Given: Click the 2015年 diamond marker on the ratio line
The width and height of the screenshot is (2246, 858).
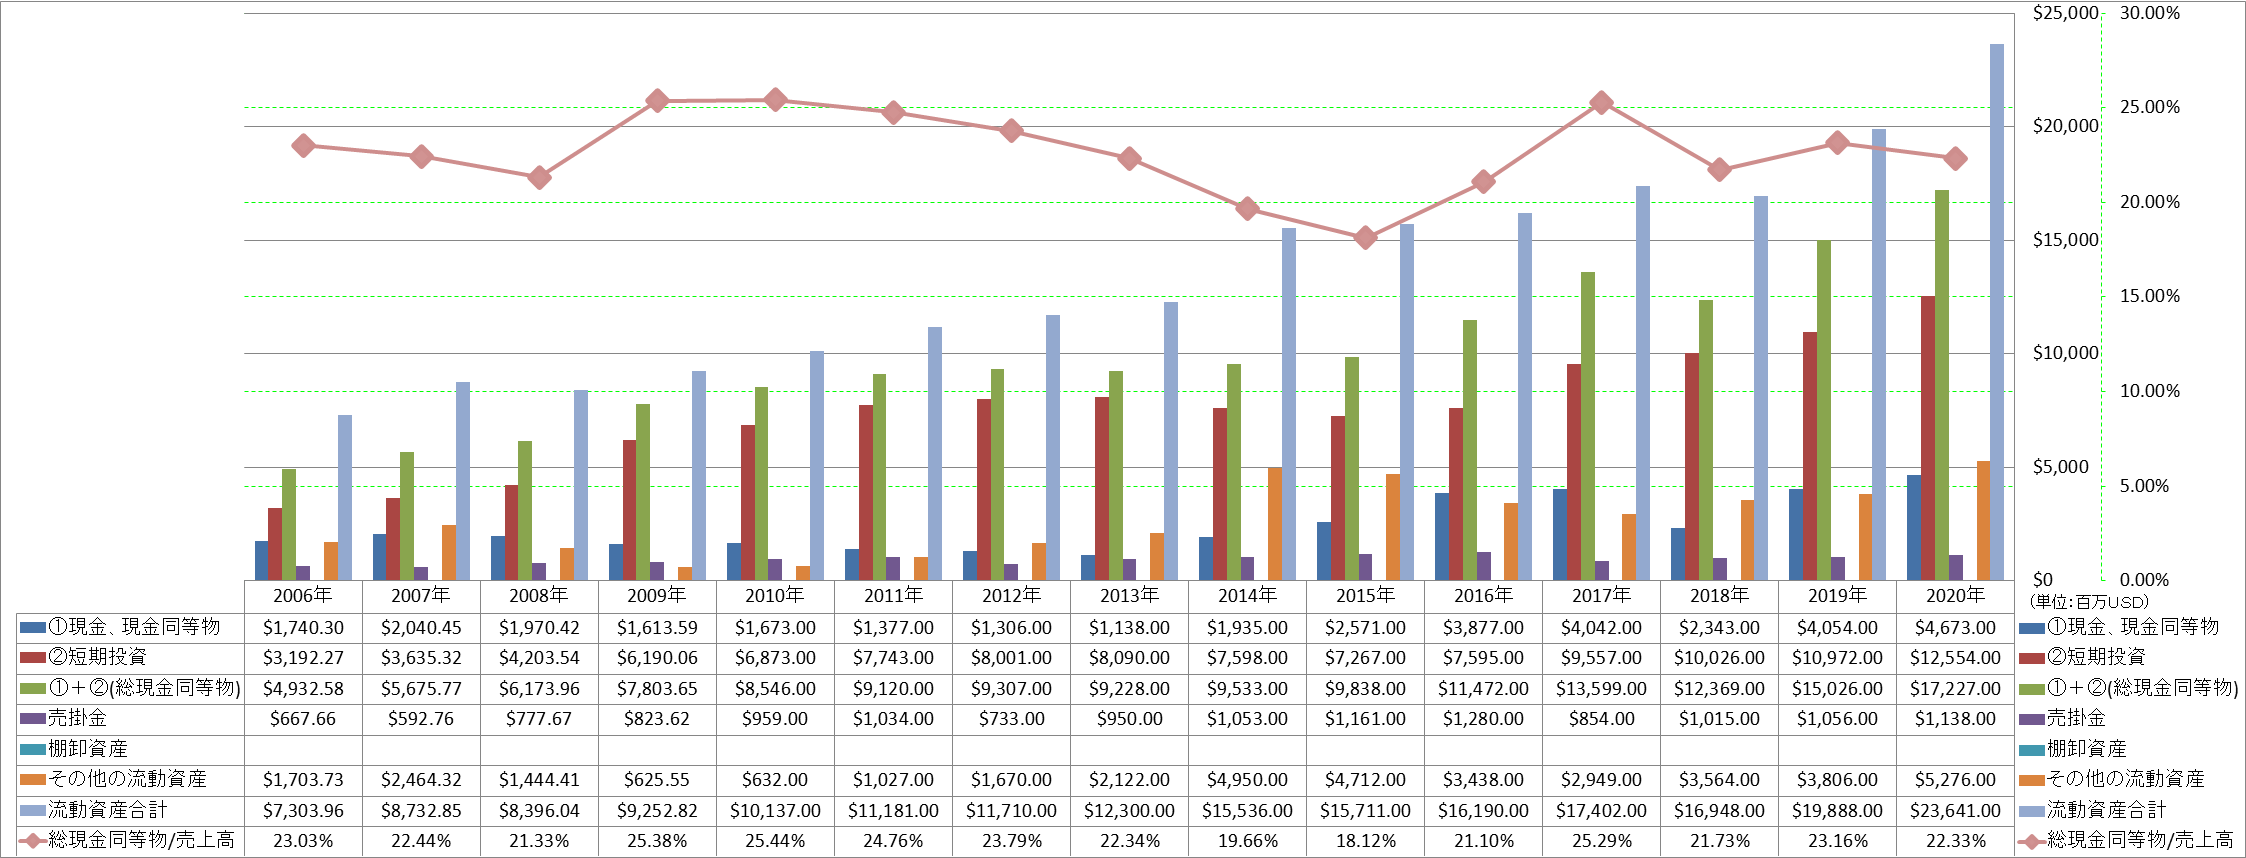Looking at the screenshot, I should pos(1365,237).
